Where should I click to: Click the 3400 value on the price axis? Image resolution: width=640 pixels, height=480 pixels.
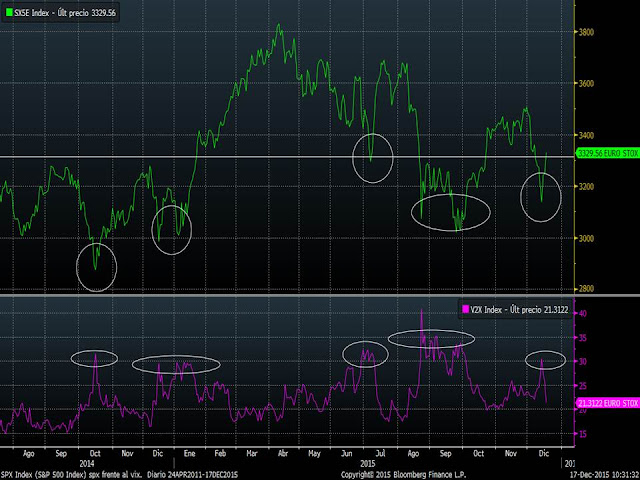[x=587, y=135]
